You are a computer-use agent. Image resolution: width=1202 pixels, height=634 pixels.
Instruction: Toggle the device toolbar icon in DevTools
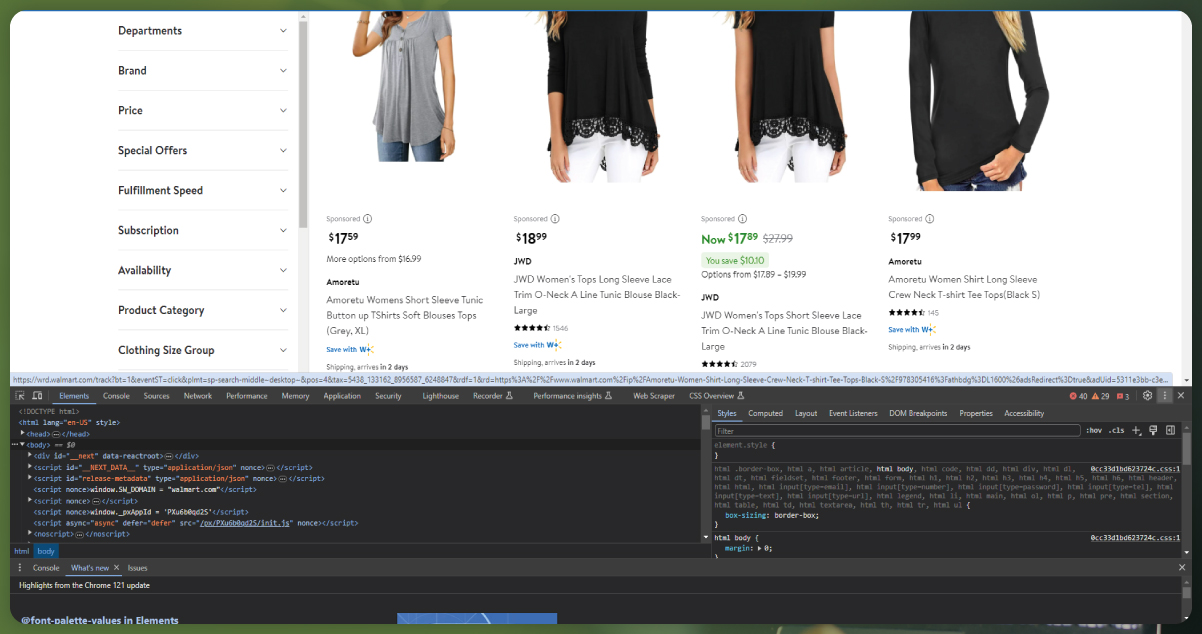point(36,396)
